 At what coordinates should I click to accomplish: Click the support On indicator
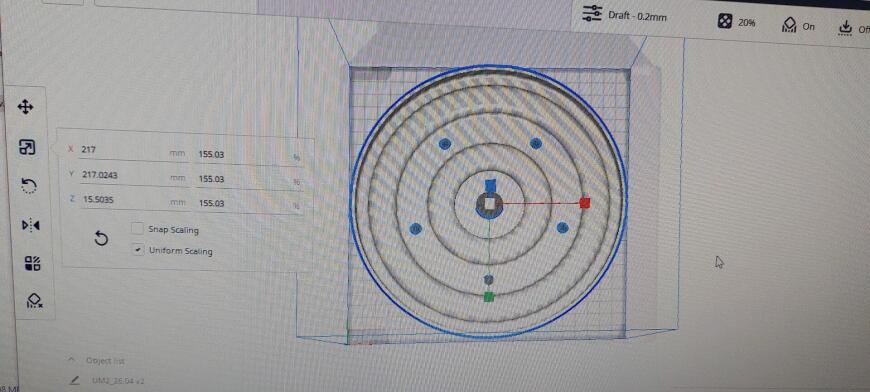pyautogui.click(x=798, y=25)
